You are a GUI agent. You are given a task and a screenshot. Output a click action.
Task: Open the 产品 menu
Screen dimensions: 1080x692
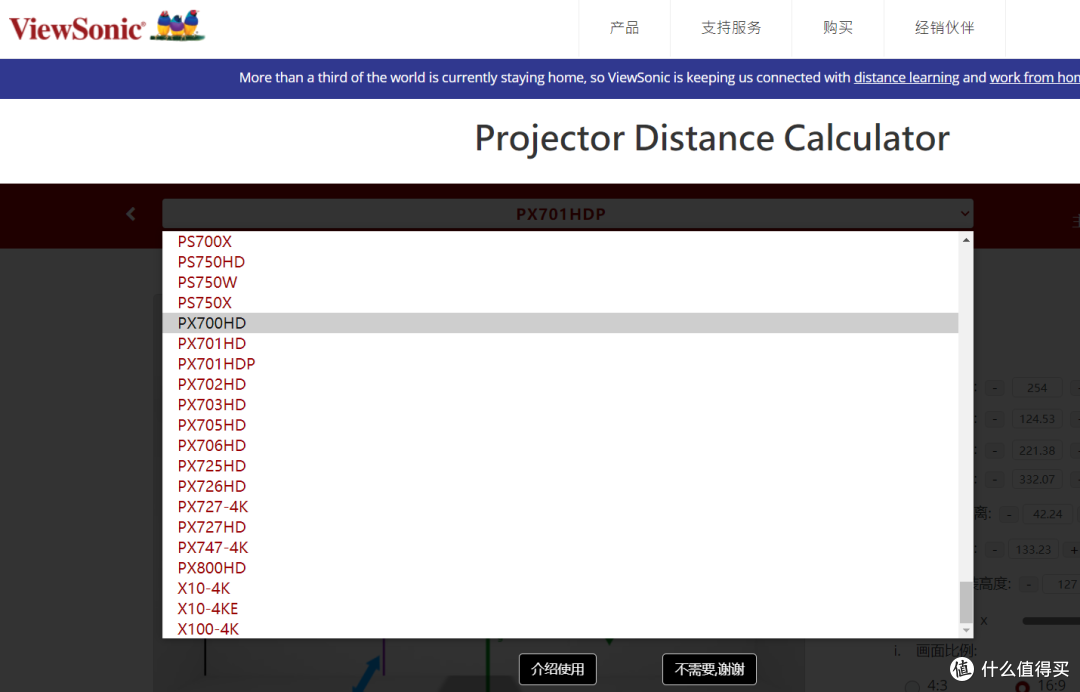point(624,28)
